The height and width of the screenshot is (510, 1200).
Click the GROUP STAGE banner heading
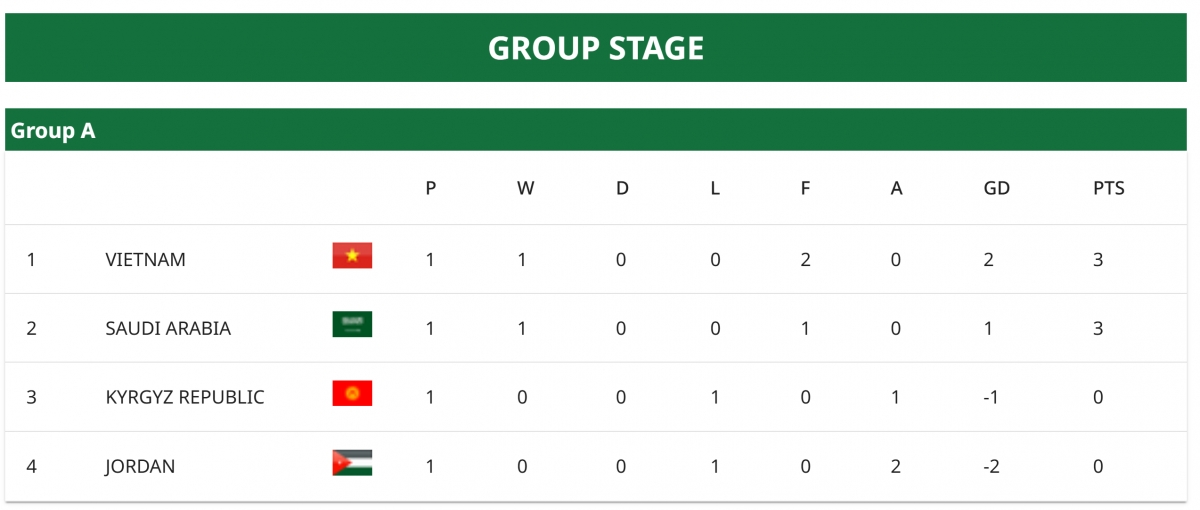[x=596, y=48]
